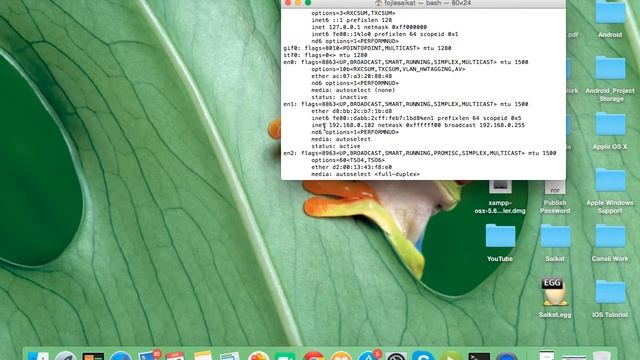This screenshot has height=360, width=640.
Task: Open System Preferences from the Dock
Action: coord(396,356)
